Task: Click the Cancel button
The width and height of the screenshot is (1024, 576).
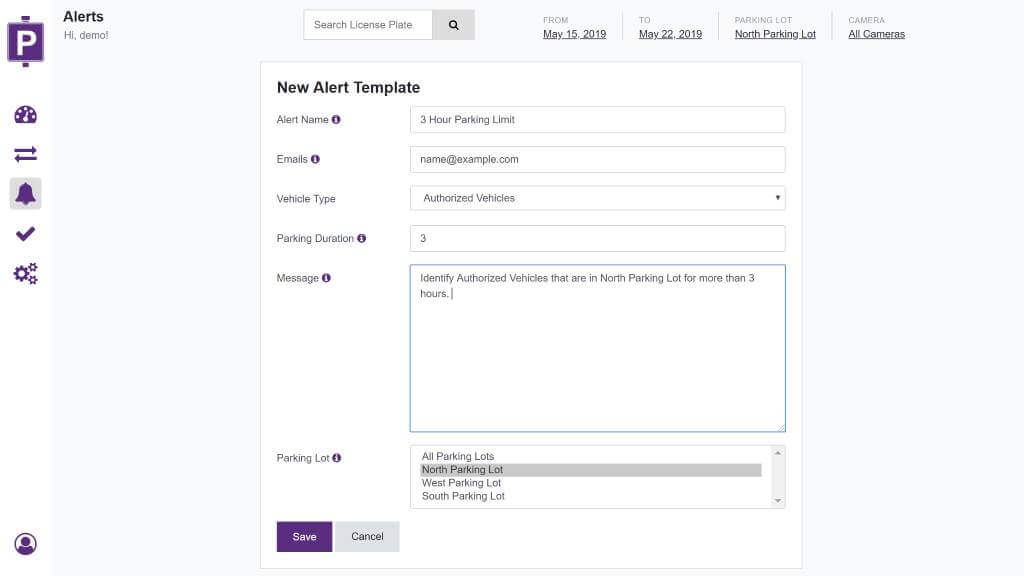Action: pyautogui.click(x=367, y=537)
